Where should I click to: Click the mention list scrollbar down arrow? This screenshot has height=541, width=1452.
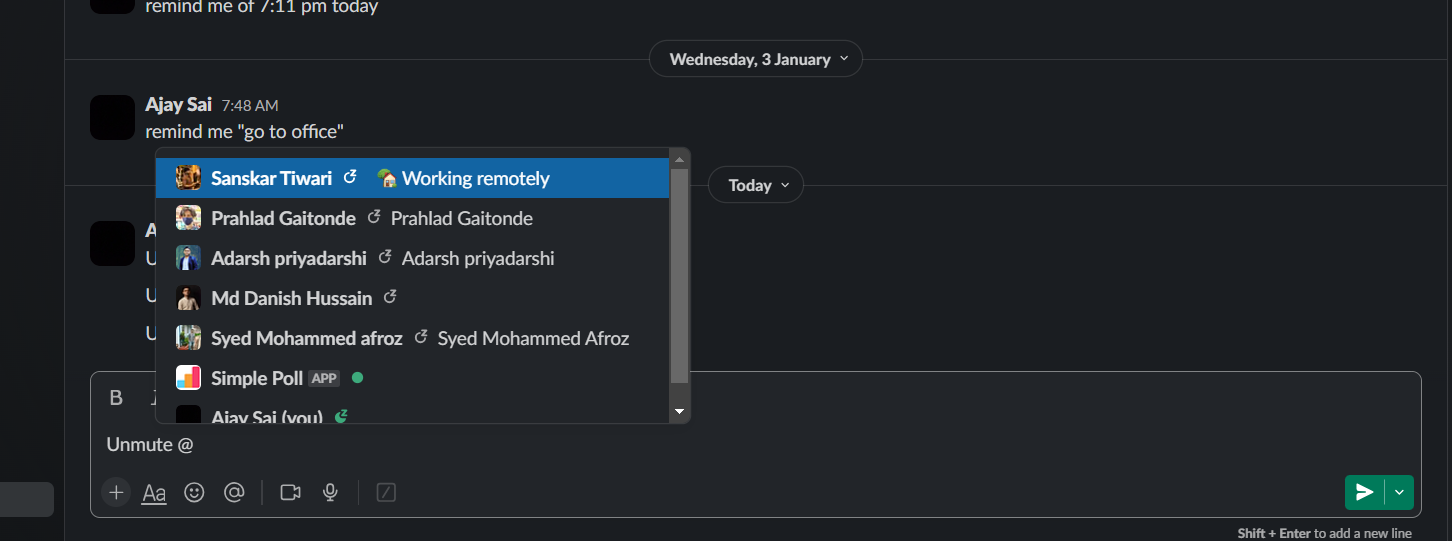[x=680, y=411]
